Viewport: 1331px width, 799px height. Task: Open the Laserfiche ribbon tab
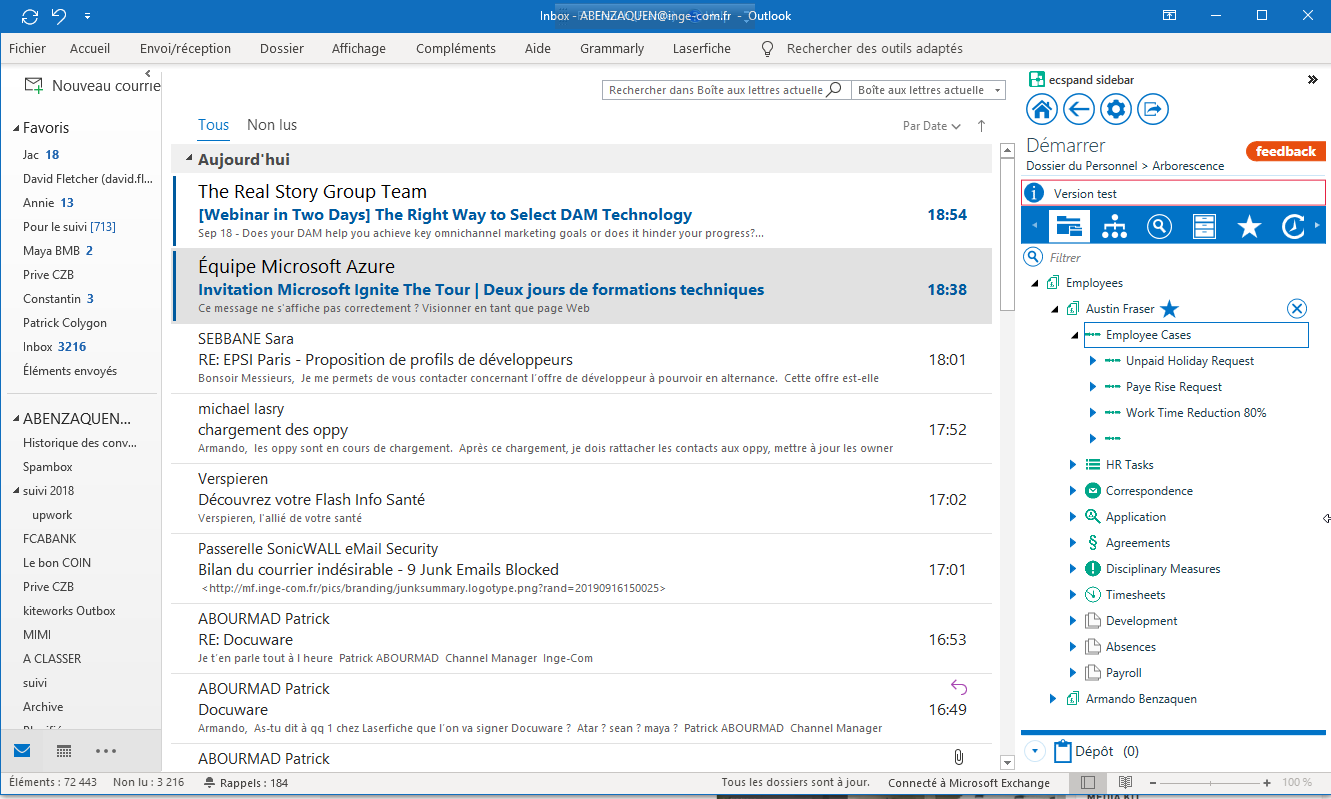click(x=701, y=48)
